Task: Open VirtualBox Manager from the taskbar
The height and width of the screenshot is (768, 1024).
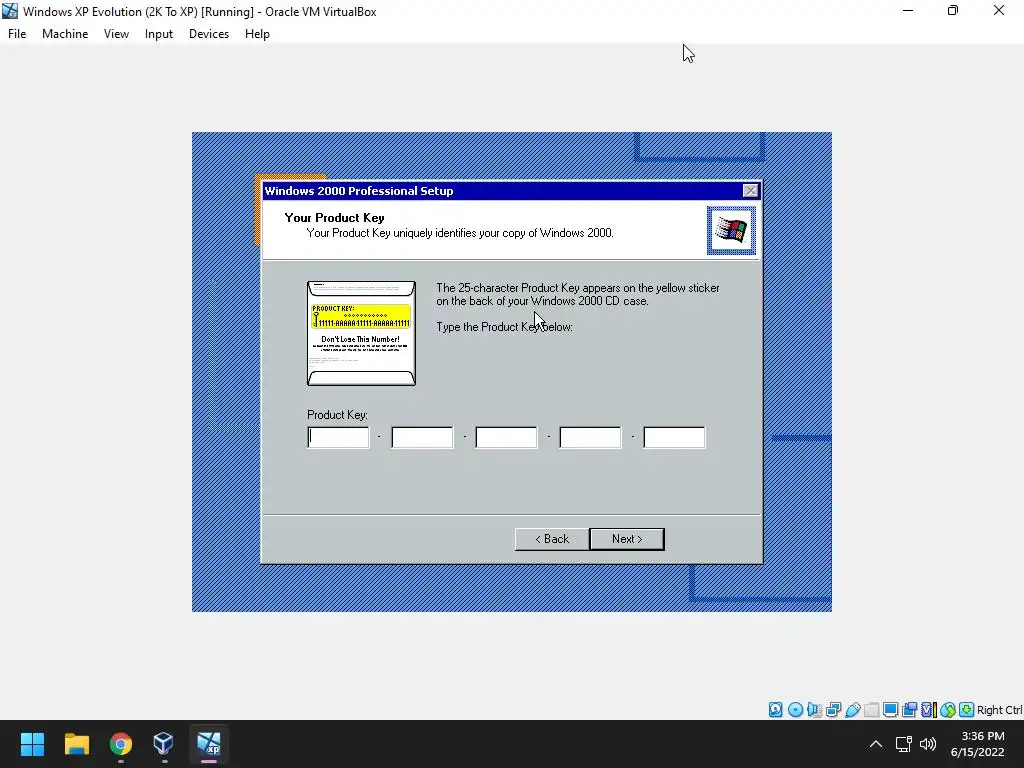Action: [x=163, y=744]
